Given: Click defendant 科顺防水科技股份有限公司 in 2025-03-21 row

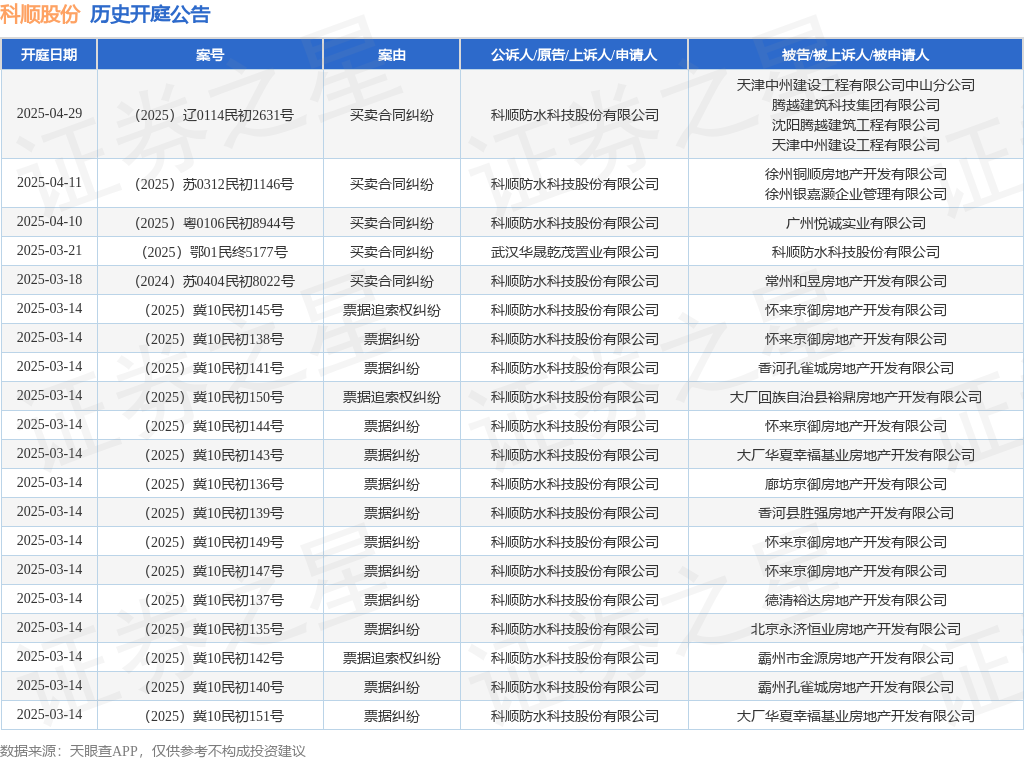Looking at the screenshot, I should coord(856,252).
